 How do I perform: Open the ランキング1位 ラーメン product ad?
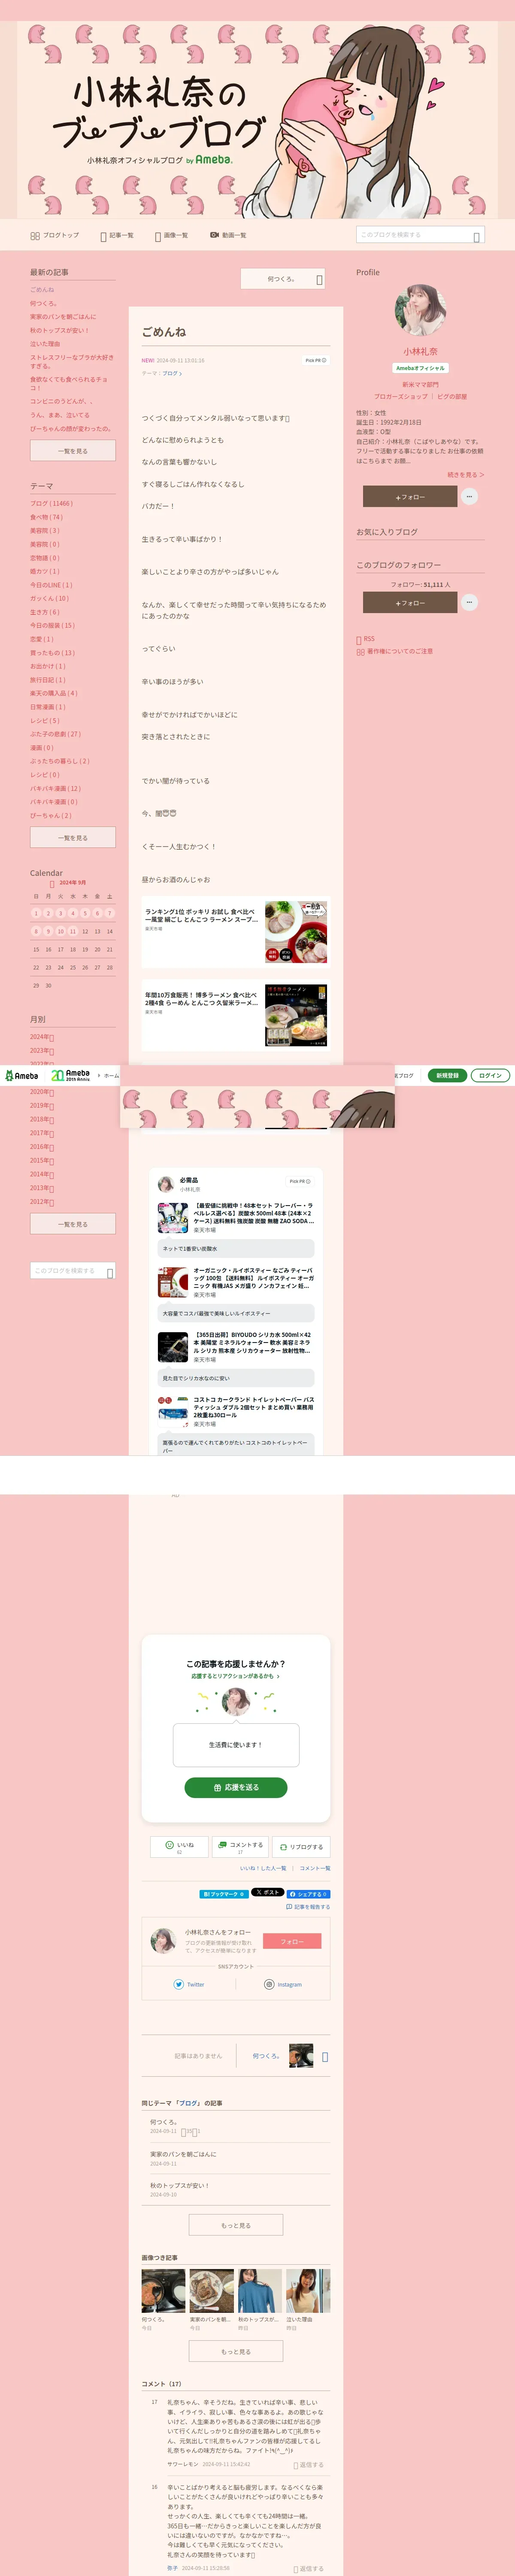click(x=236, y=932)
